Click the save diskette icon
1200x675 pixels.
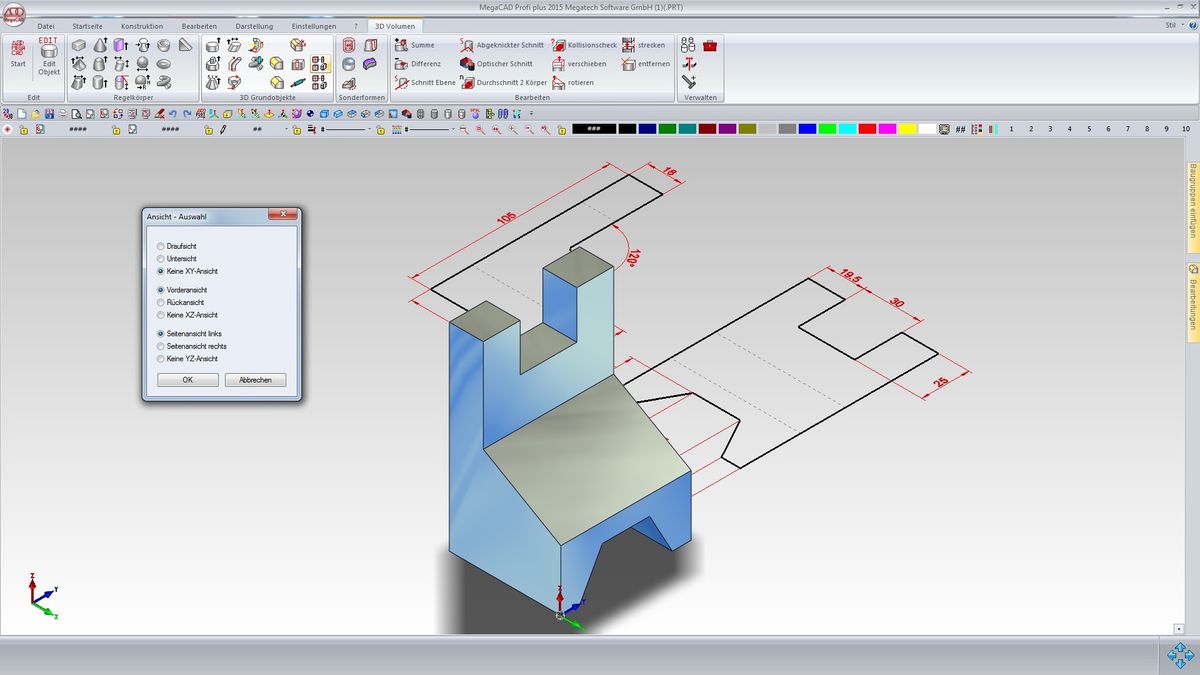point(49,114)
